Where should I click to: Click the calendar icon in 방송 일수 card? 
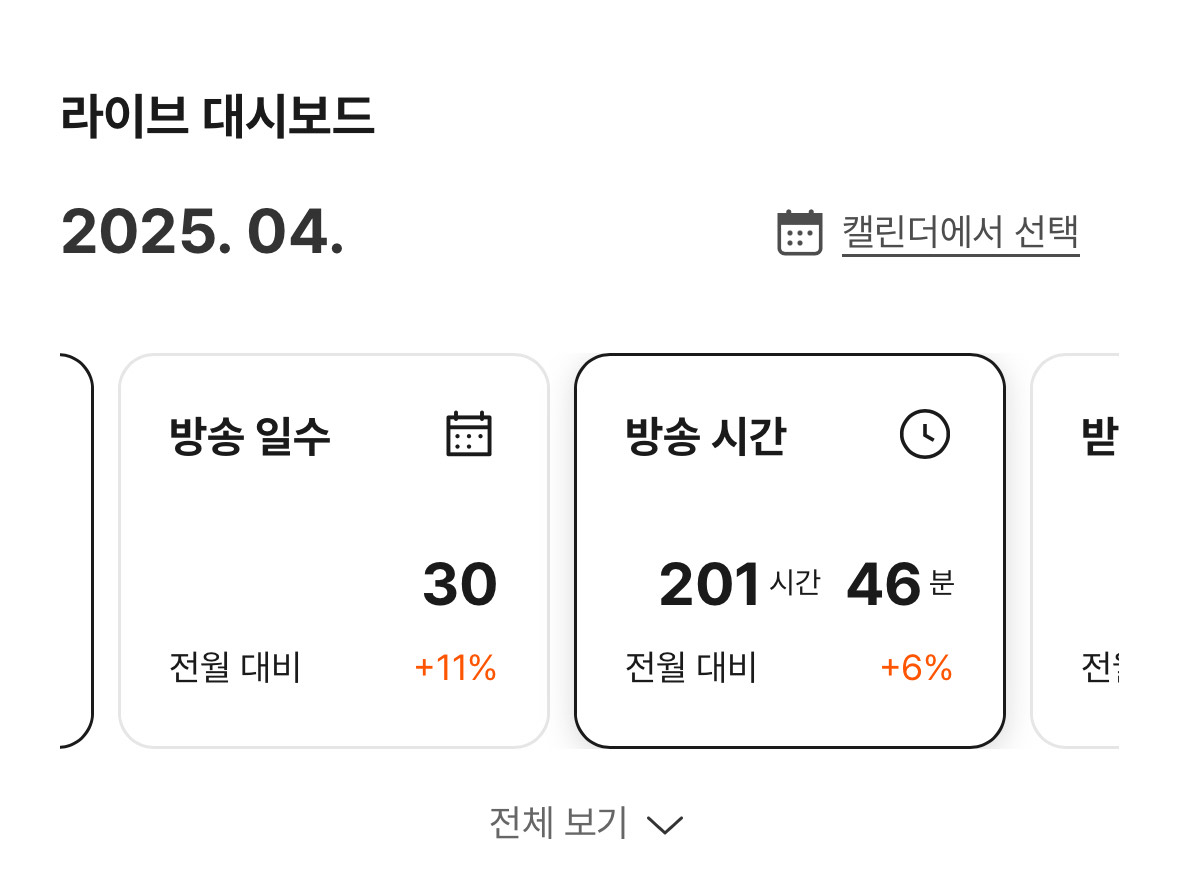(x=469, y=434)
